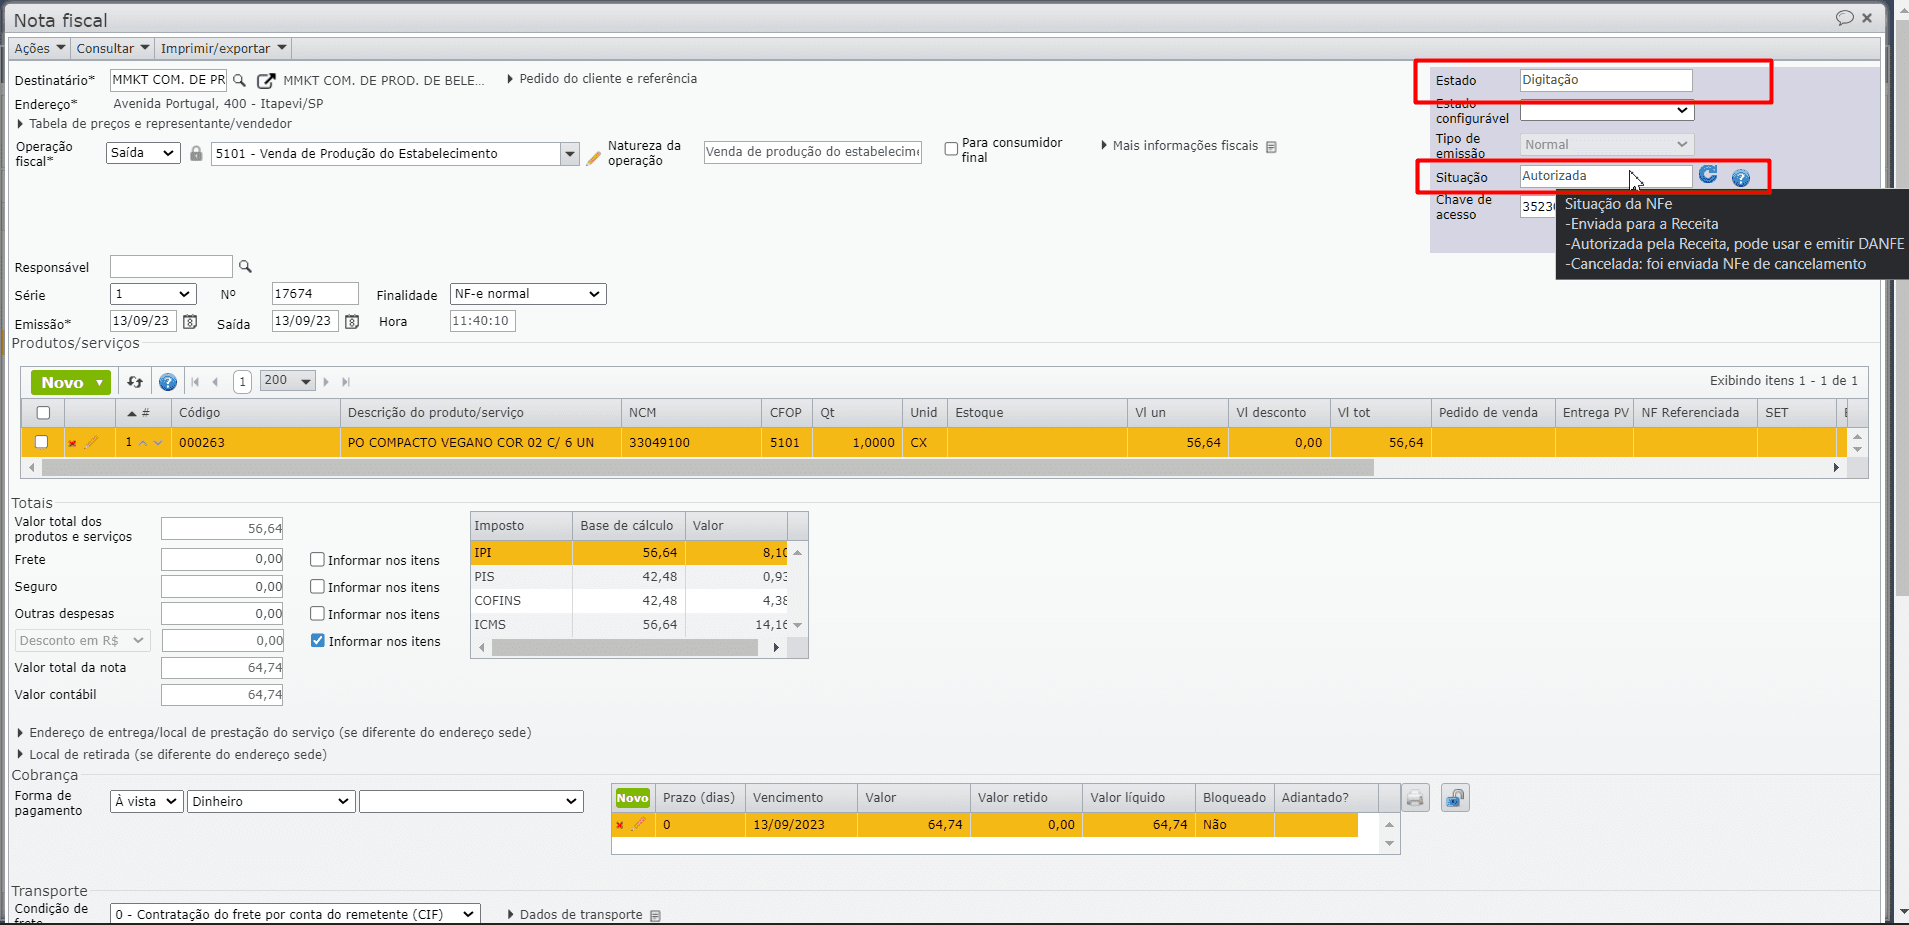This screenshot has height=925, width=1909.
Task: Enable Para consumidor final checkbox
Action: pos(951,149)
